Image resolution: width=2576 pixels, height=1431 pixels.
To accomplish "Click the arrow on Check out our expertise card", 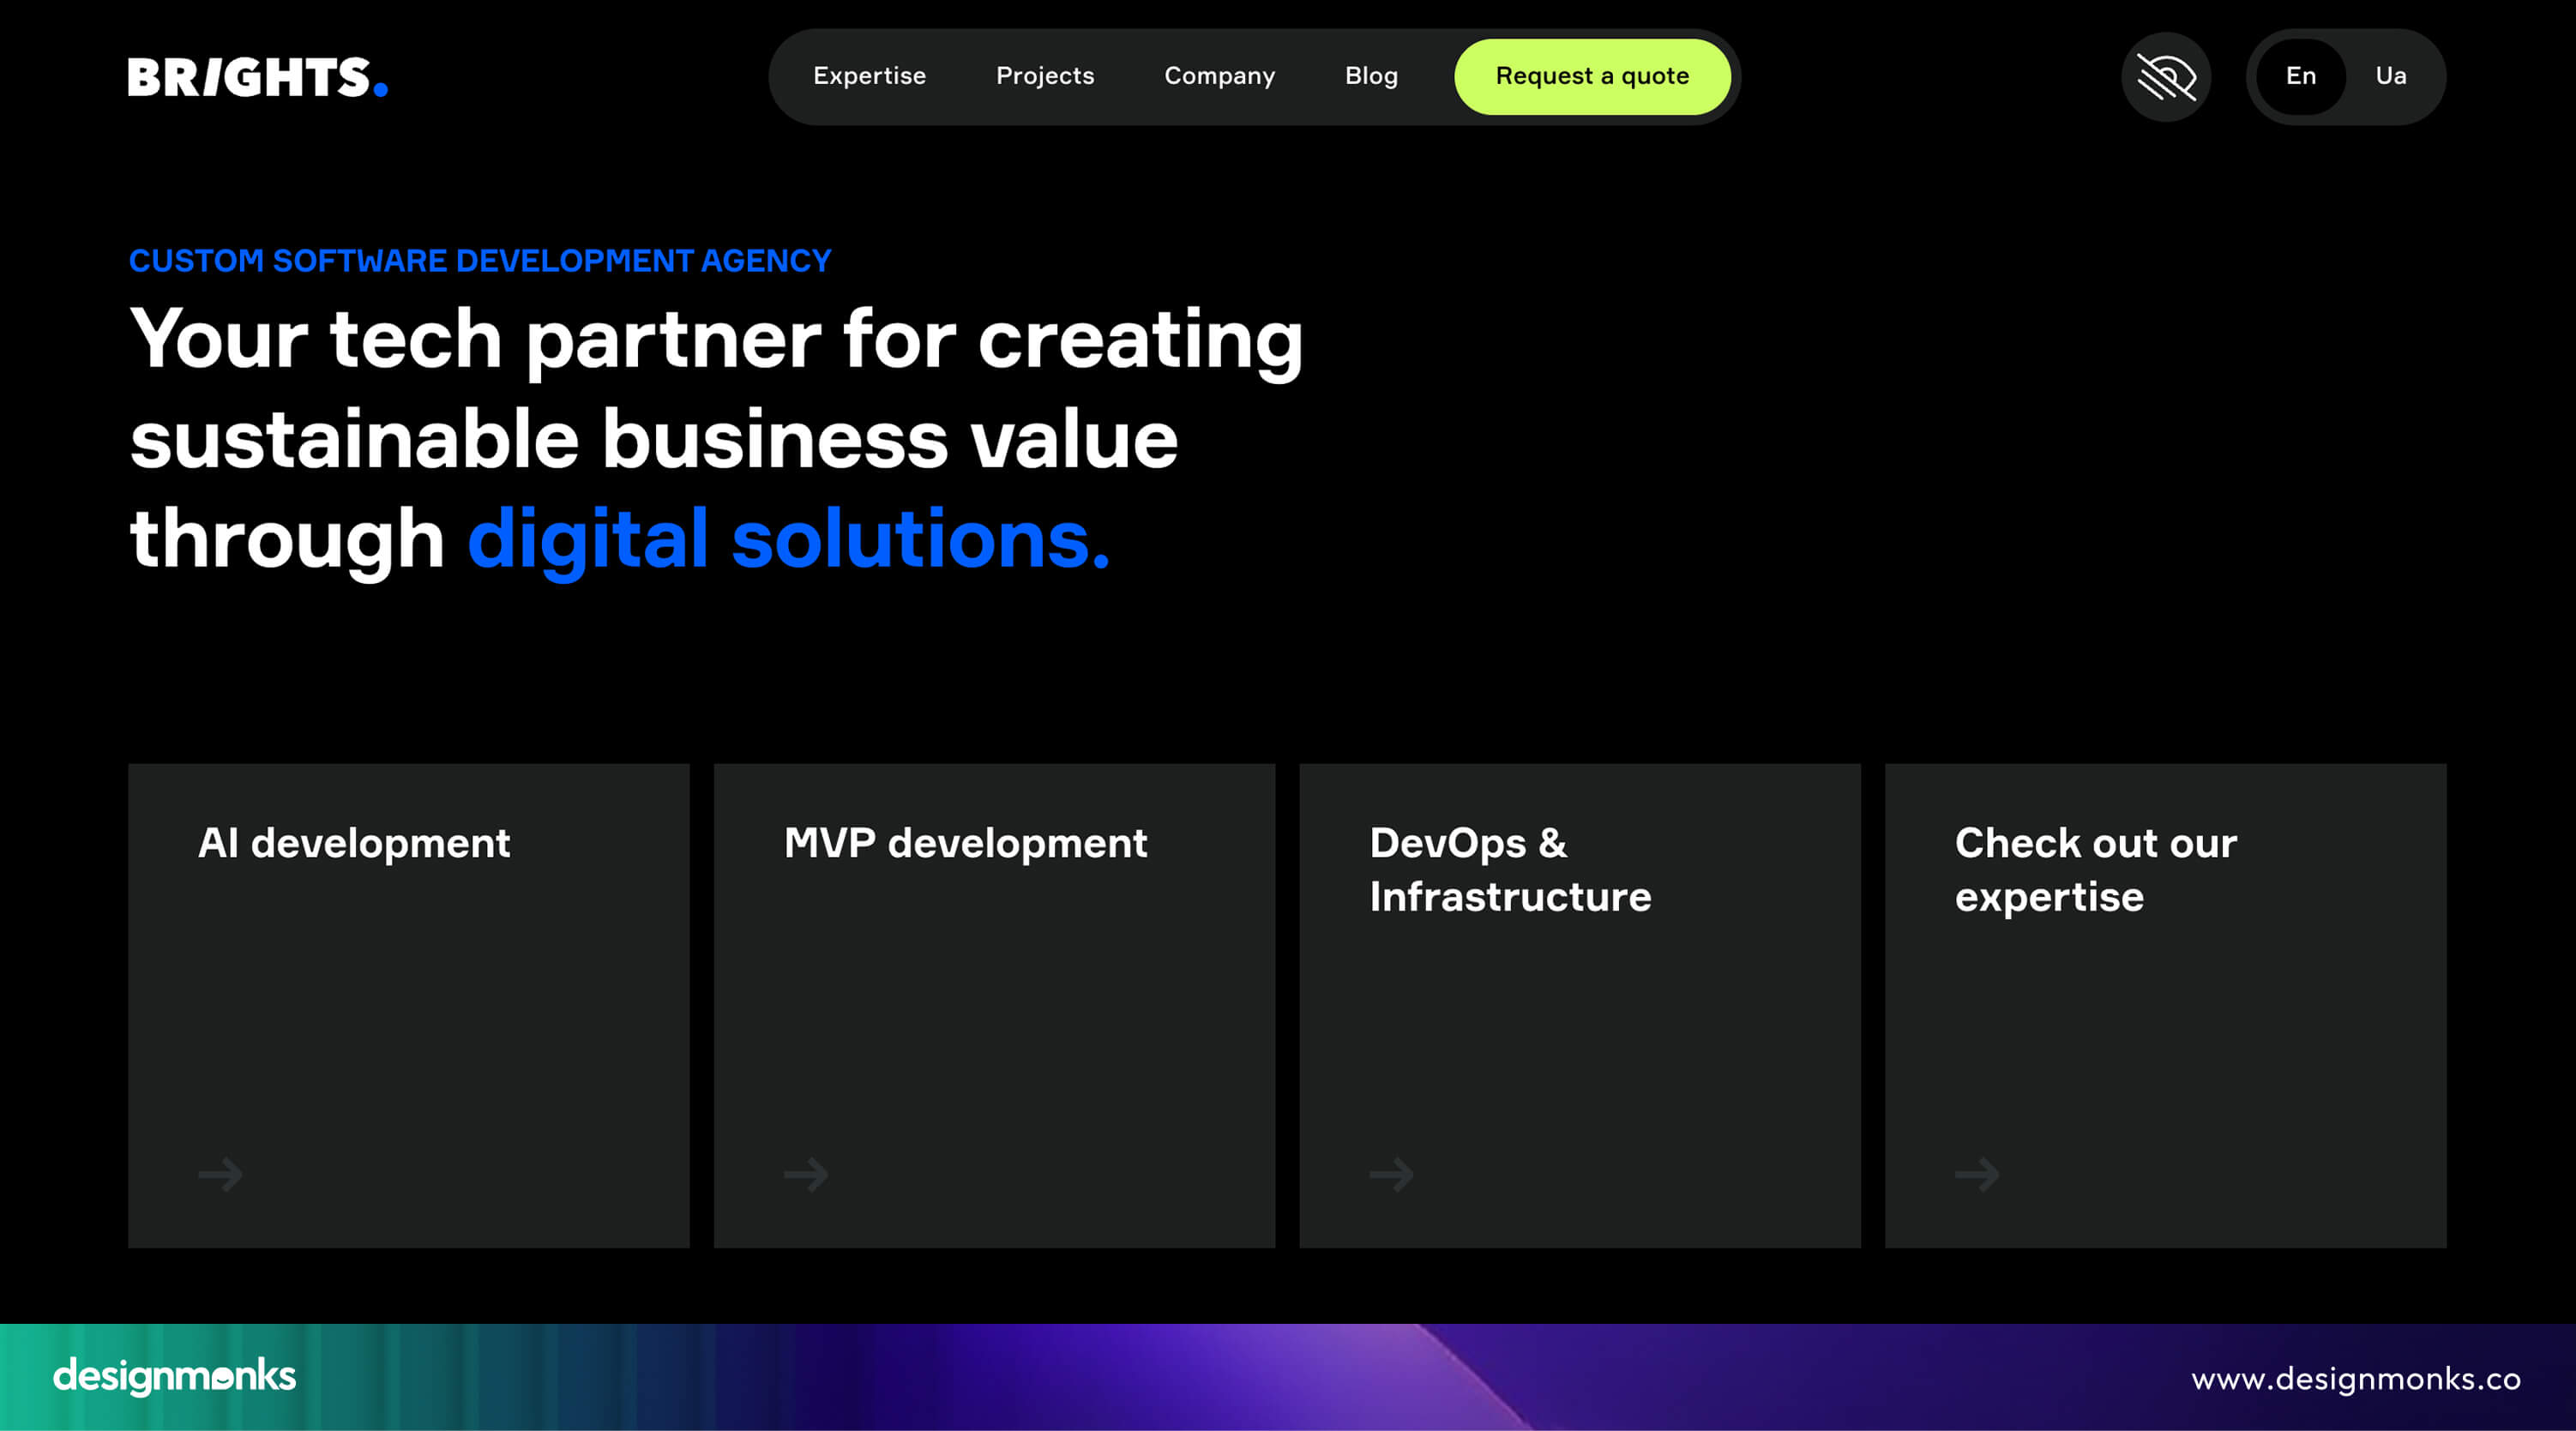I will (1977, 1174).
